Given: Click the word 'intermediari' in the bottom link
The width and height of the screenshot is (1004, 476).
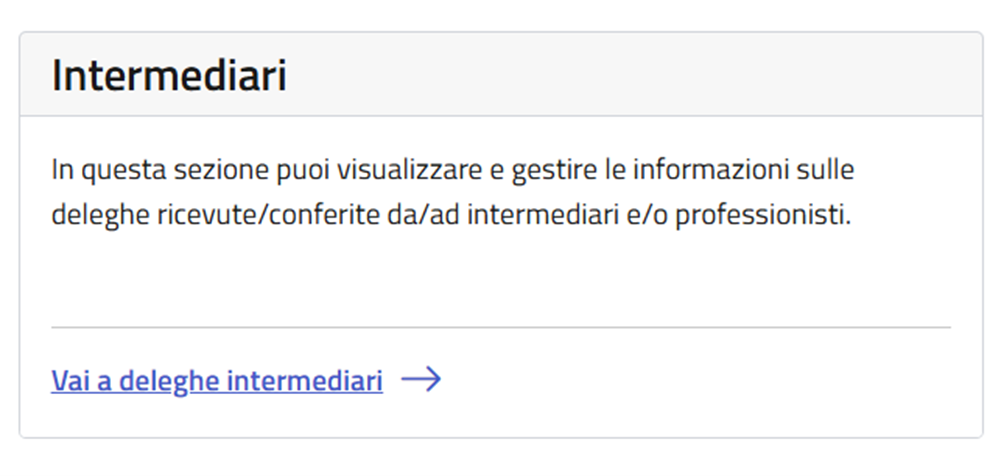Looking at the screenshot, I should (x=305, y=381).
